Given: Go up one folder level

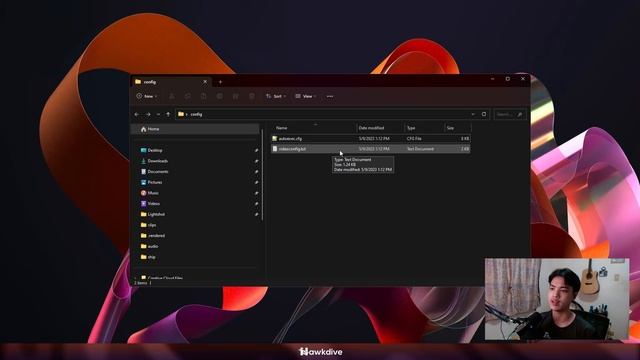Looking at the screenshot, I should point(168,114).
